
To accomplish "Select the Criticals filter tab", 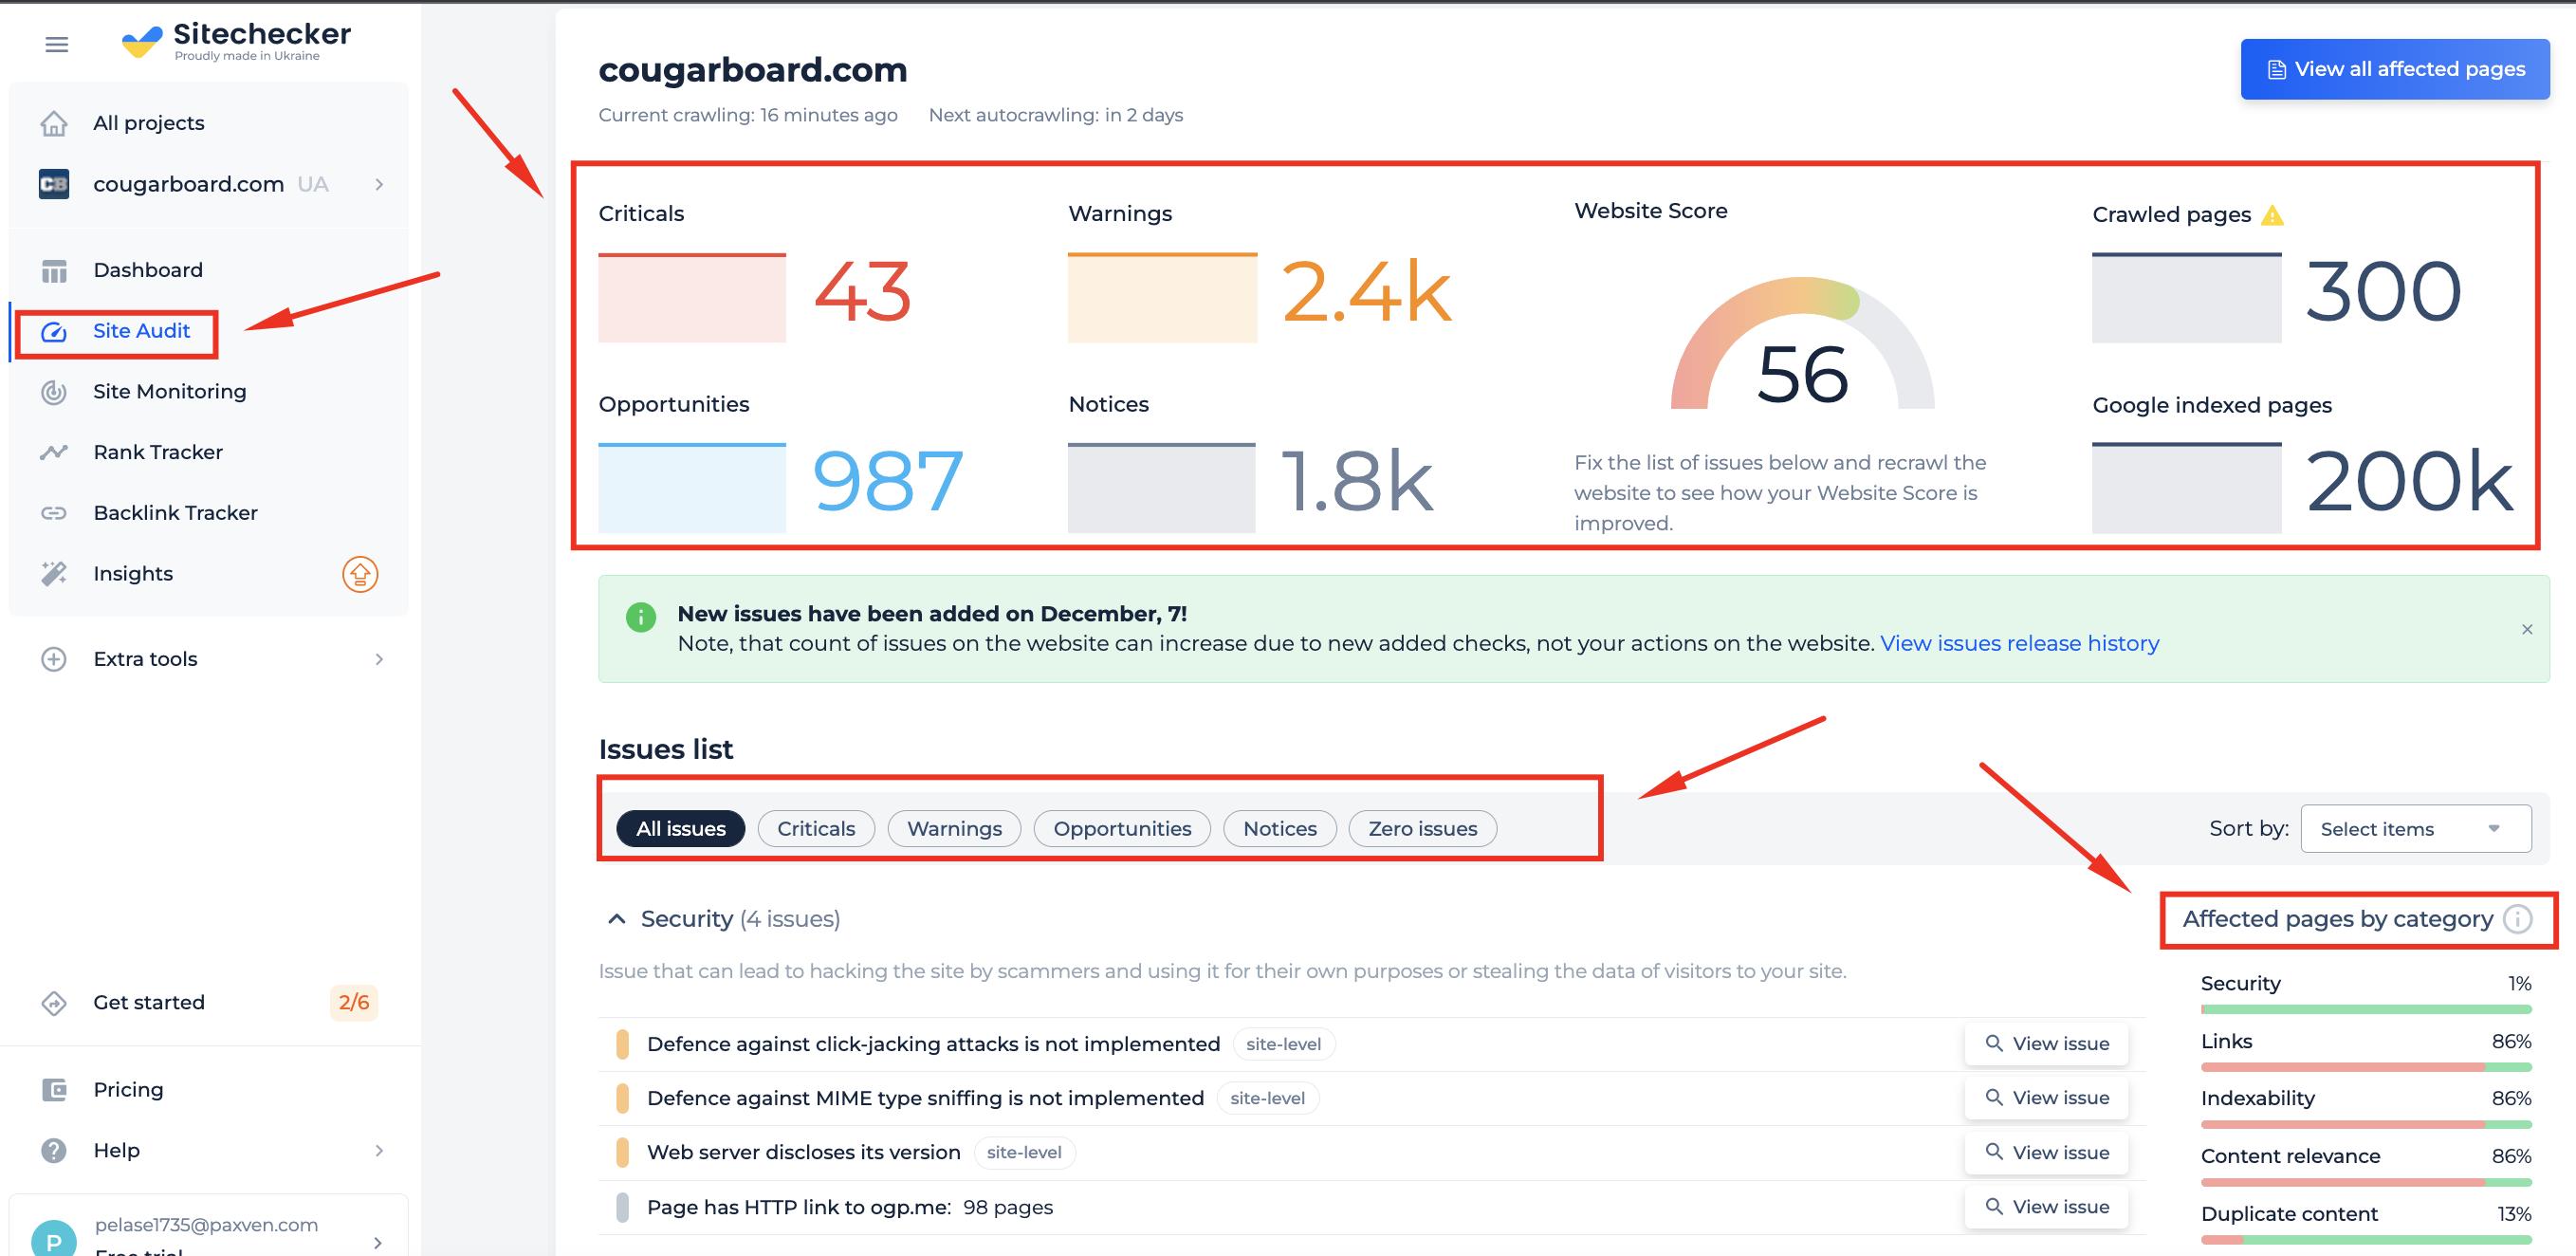I will pyautogui.click(x=815, y=827).
